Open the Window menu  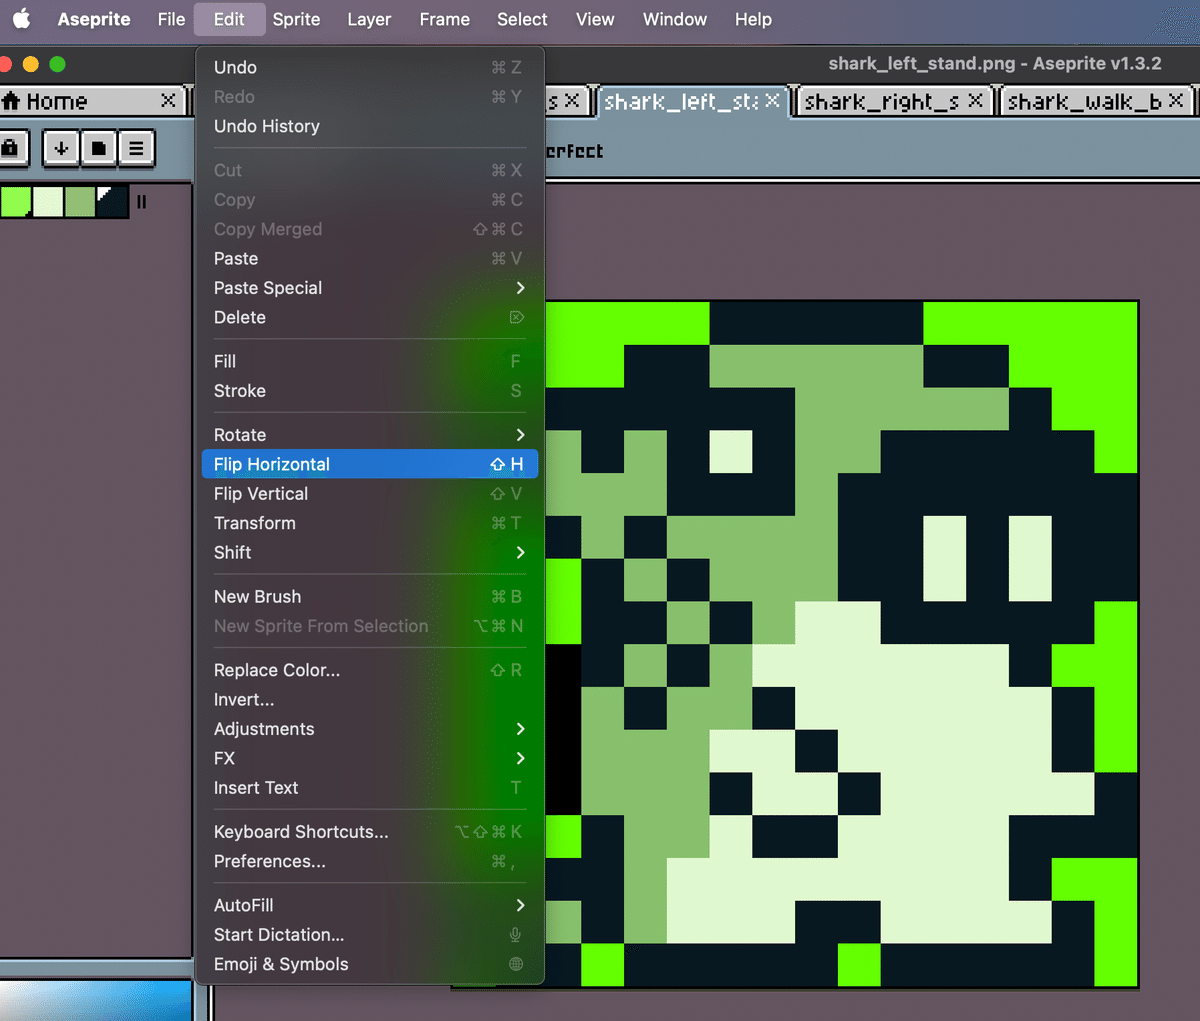pos(674,19)
